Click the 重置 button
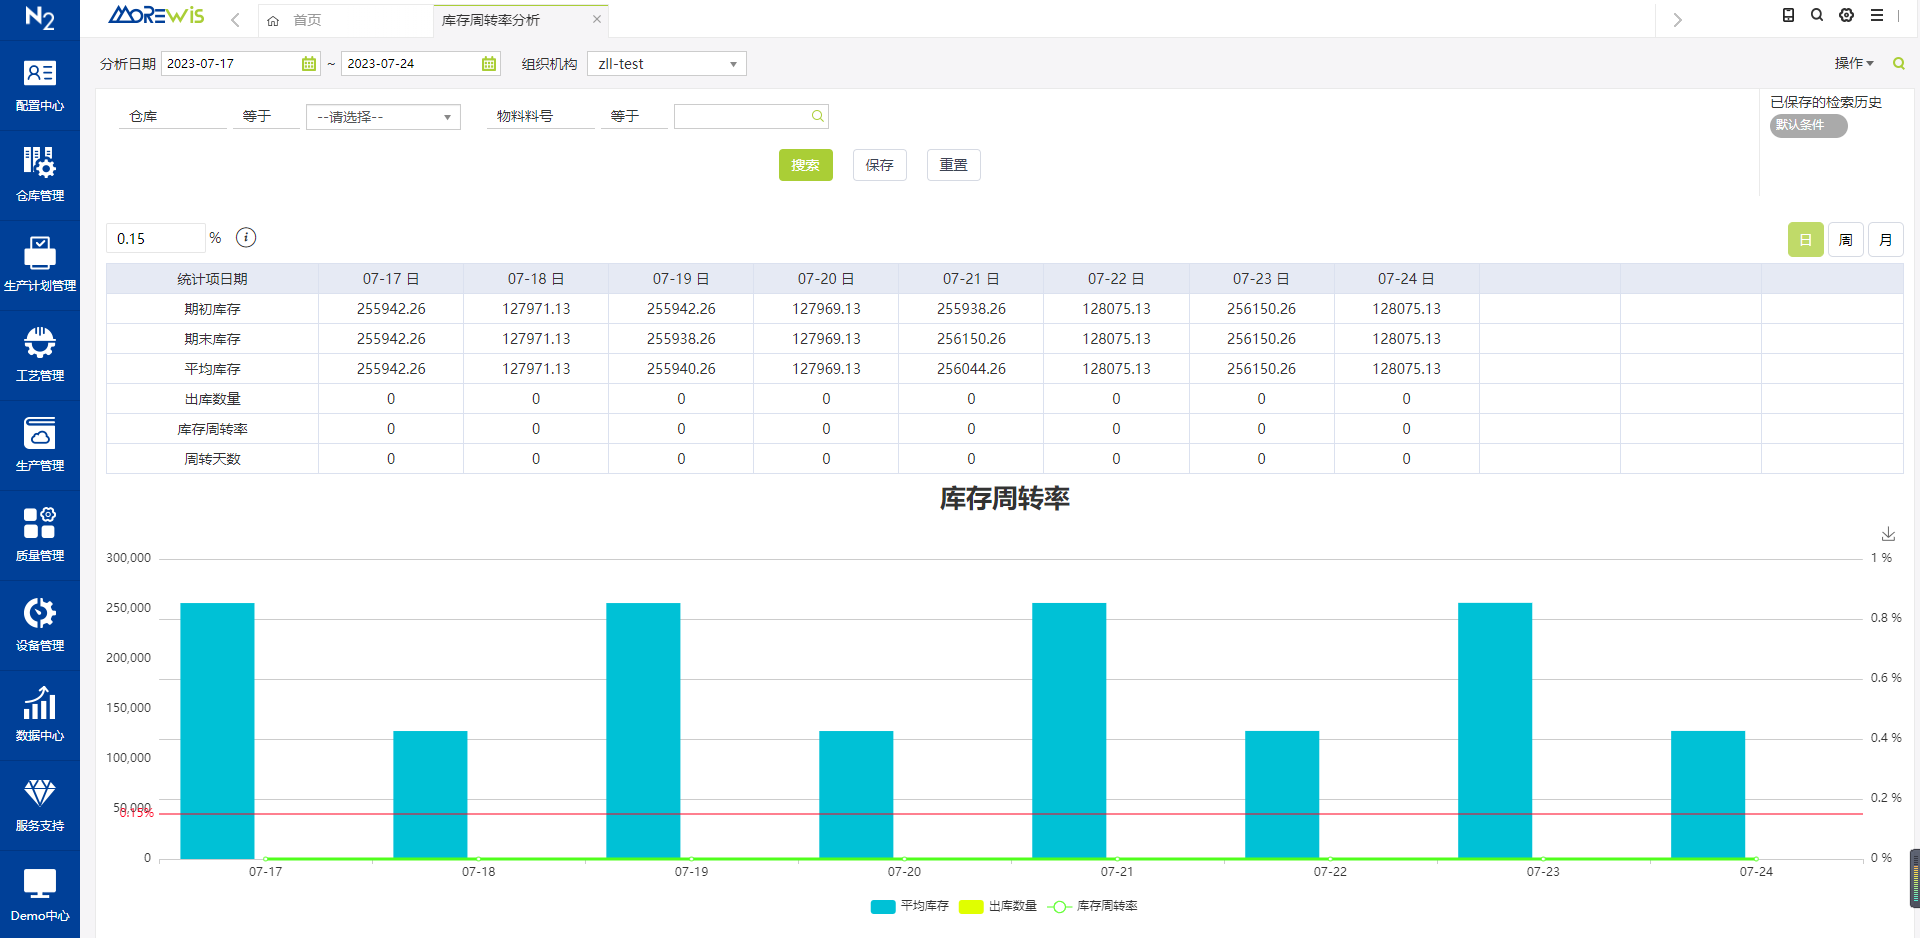 [x=953, y=165]
